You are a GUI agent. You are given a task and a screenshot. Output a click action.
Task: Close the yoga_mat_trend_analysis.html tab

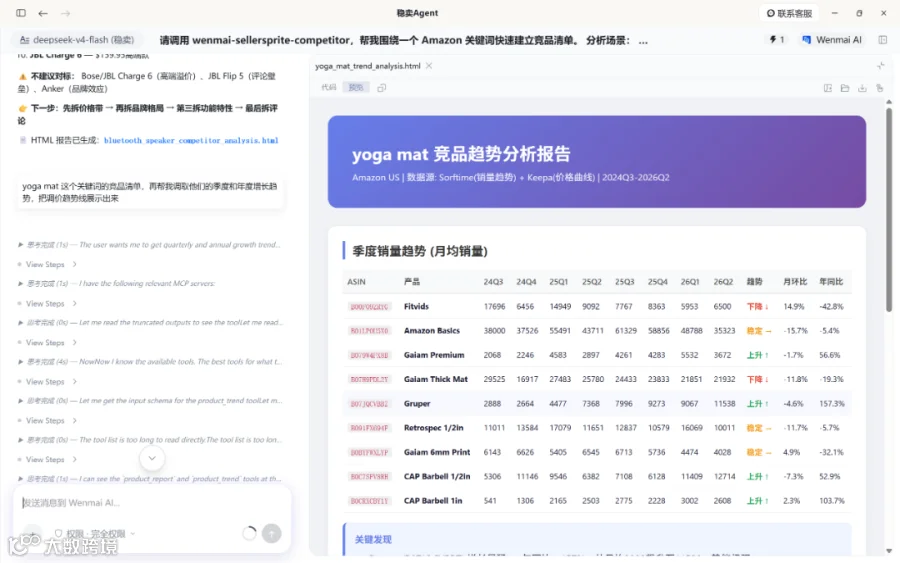429,66
